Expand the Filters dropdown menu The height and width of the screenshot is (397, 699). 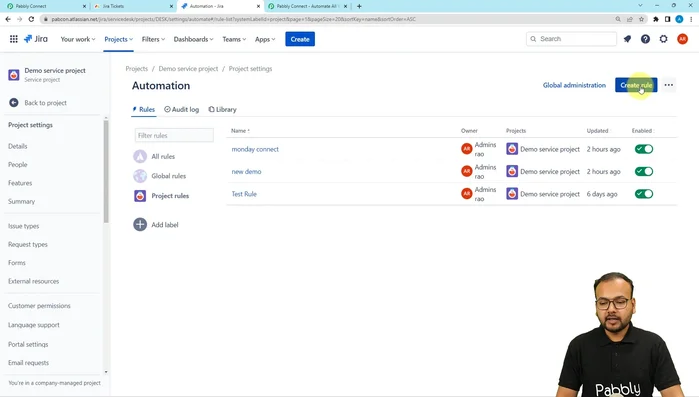point(153,39)
